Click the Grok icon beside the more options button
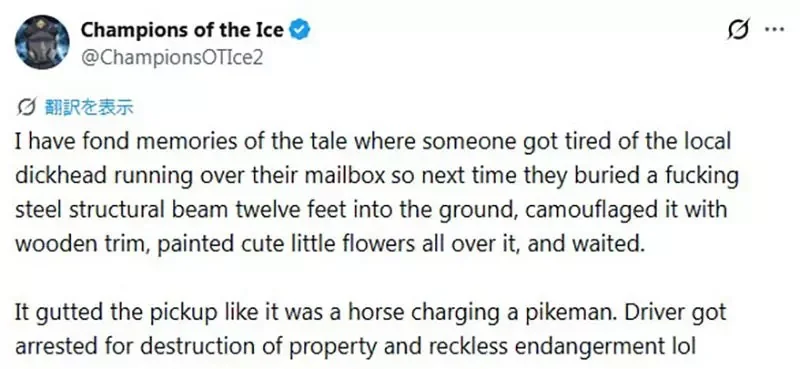The height and width of the screenshot is (369, 800). coord(739,30)
